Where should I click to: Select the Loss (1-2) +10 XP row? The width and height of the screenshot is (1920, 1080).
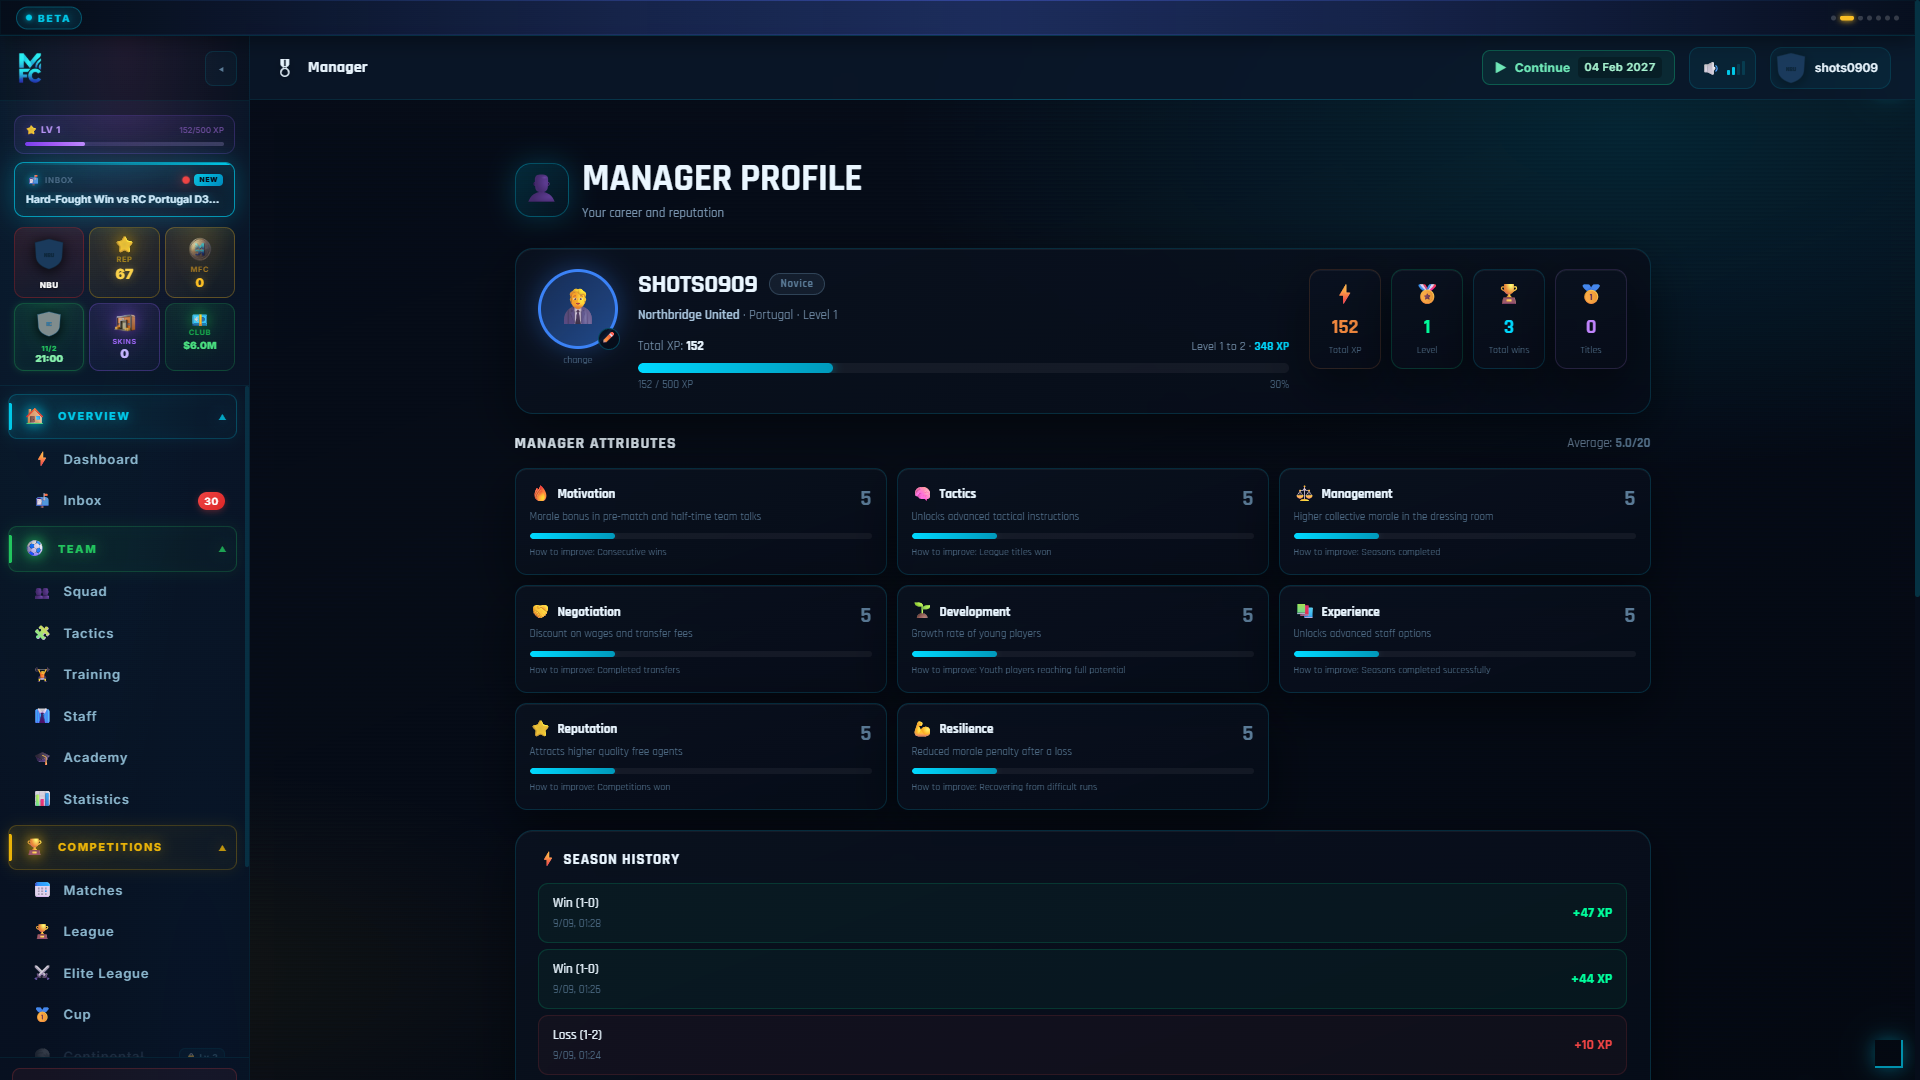click(x=1082, y=1045)
